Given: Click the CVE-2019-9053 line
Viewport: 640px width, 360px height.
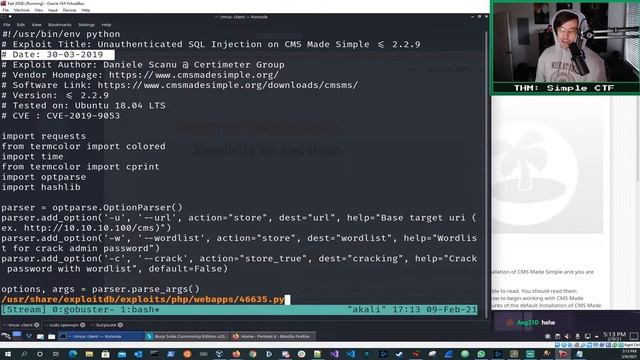Looking at the screenshot, I should (x=61, y=116).
